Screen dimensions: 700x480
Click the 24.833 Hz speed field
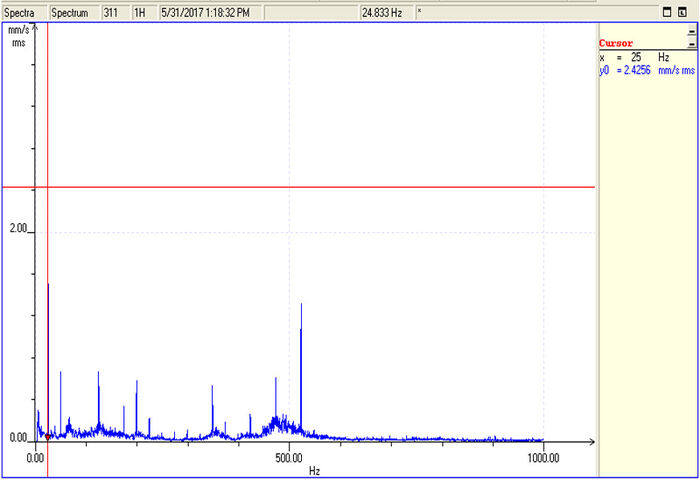tap(386, 13)
